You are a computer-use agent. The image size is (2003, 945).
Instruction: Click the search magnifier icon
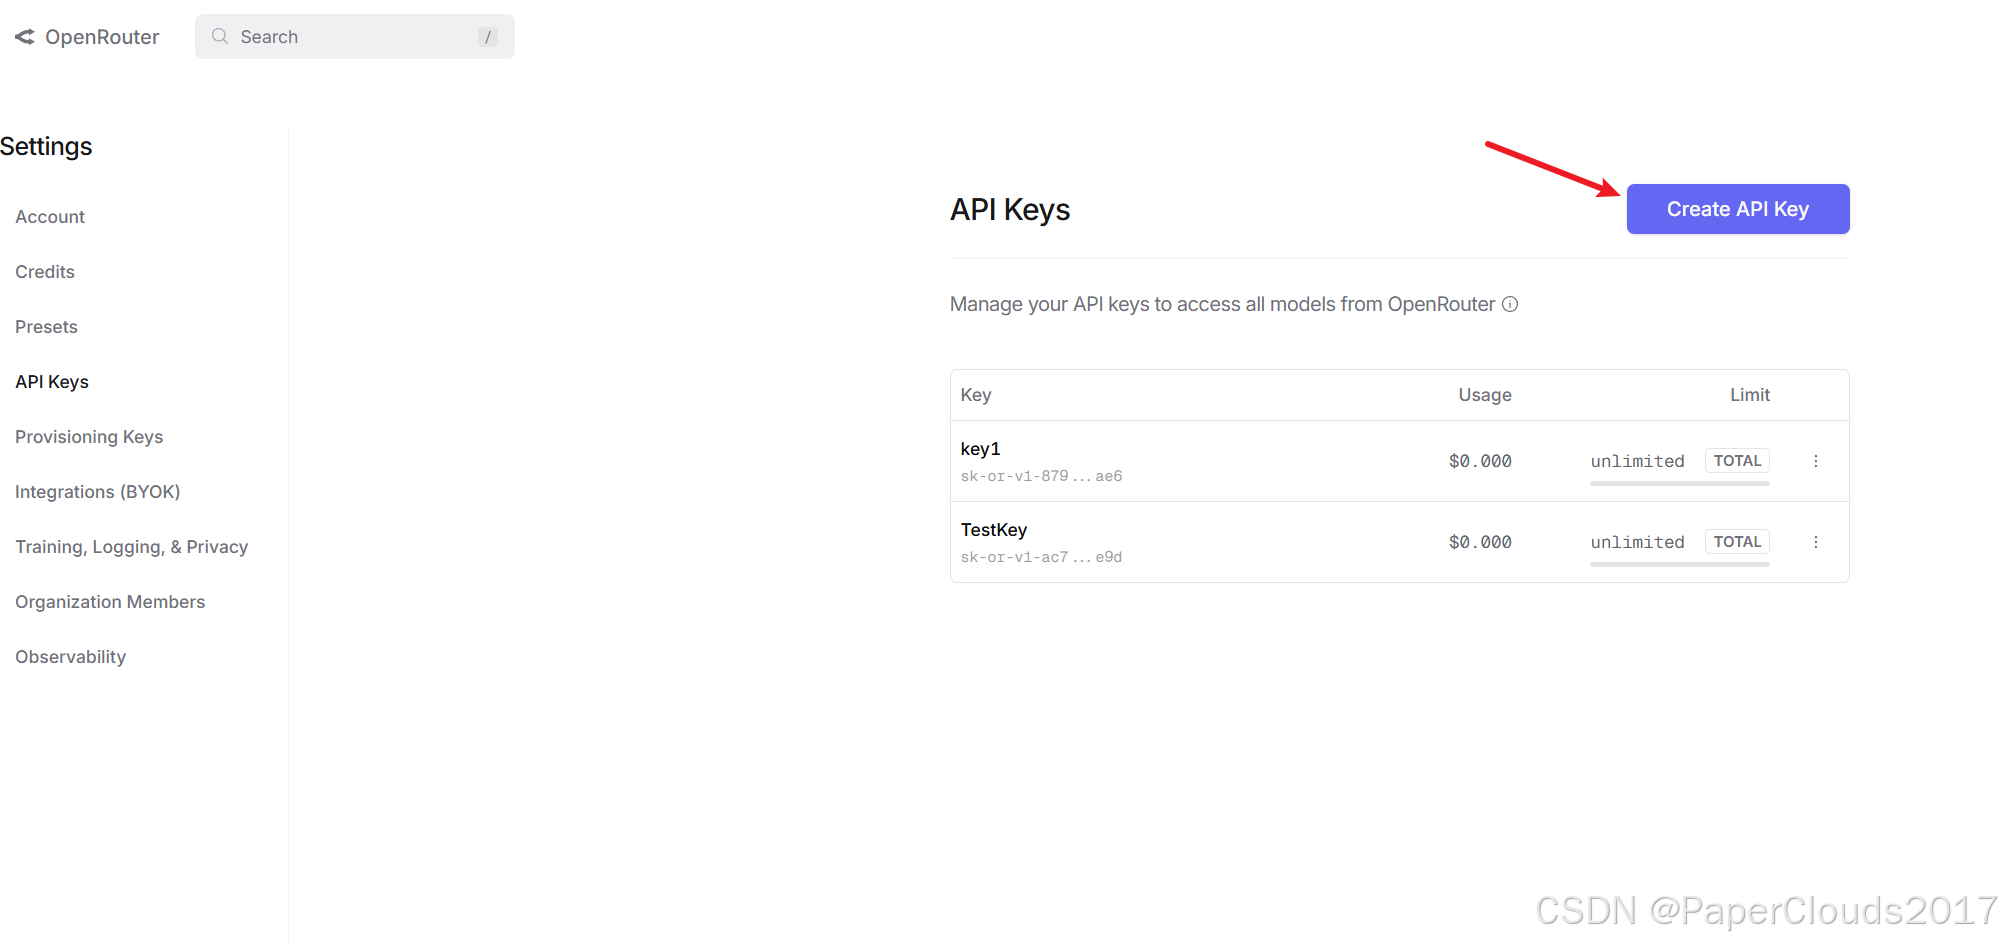[220, 36]
